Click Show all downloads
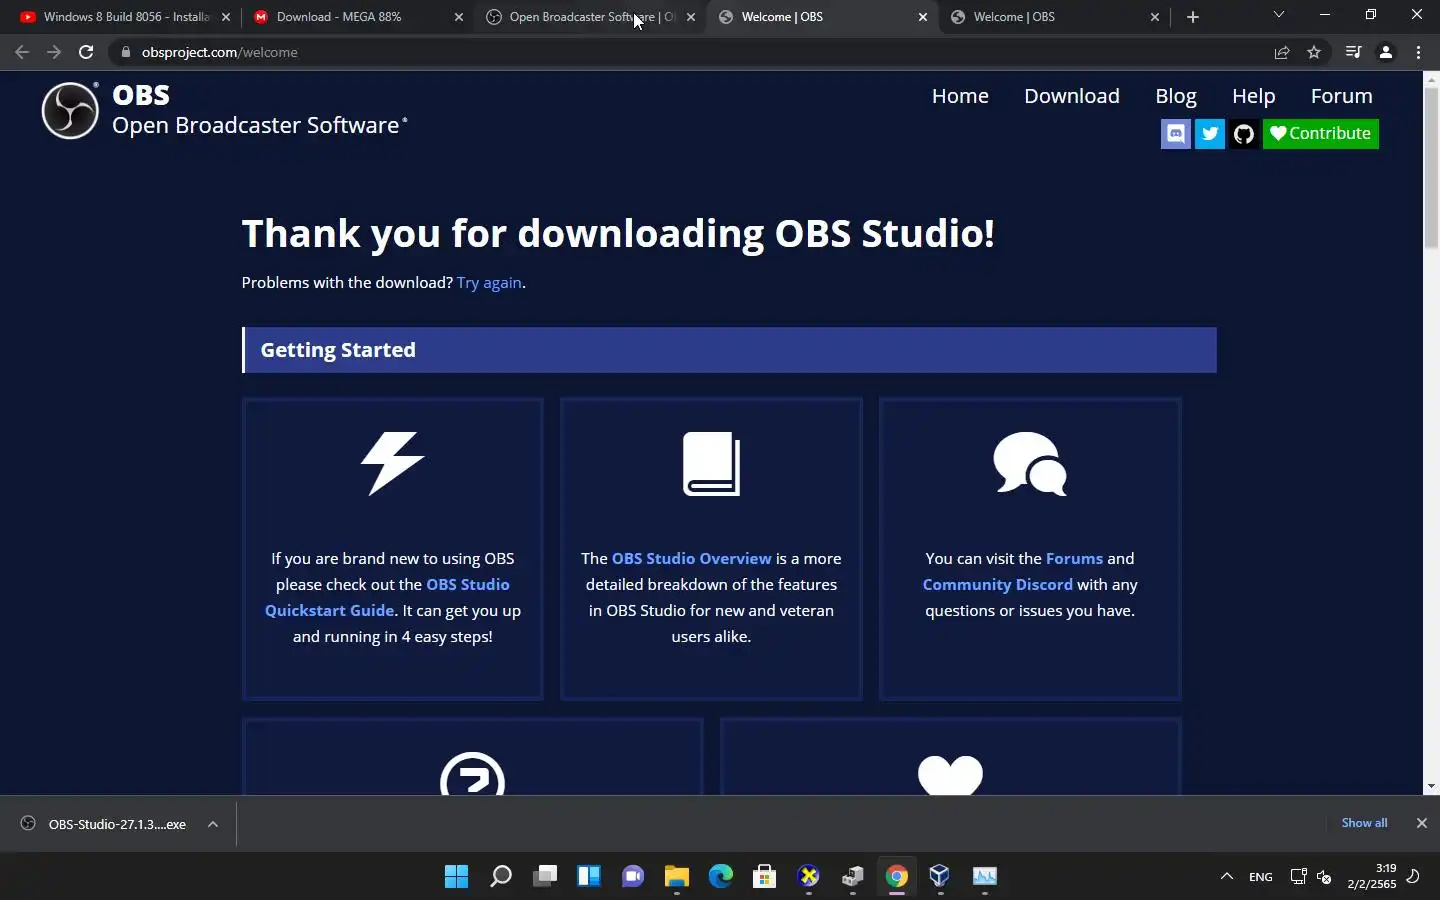The height and width of the screenshot is (900, 1440). [x=1364, y=823]
